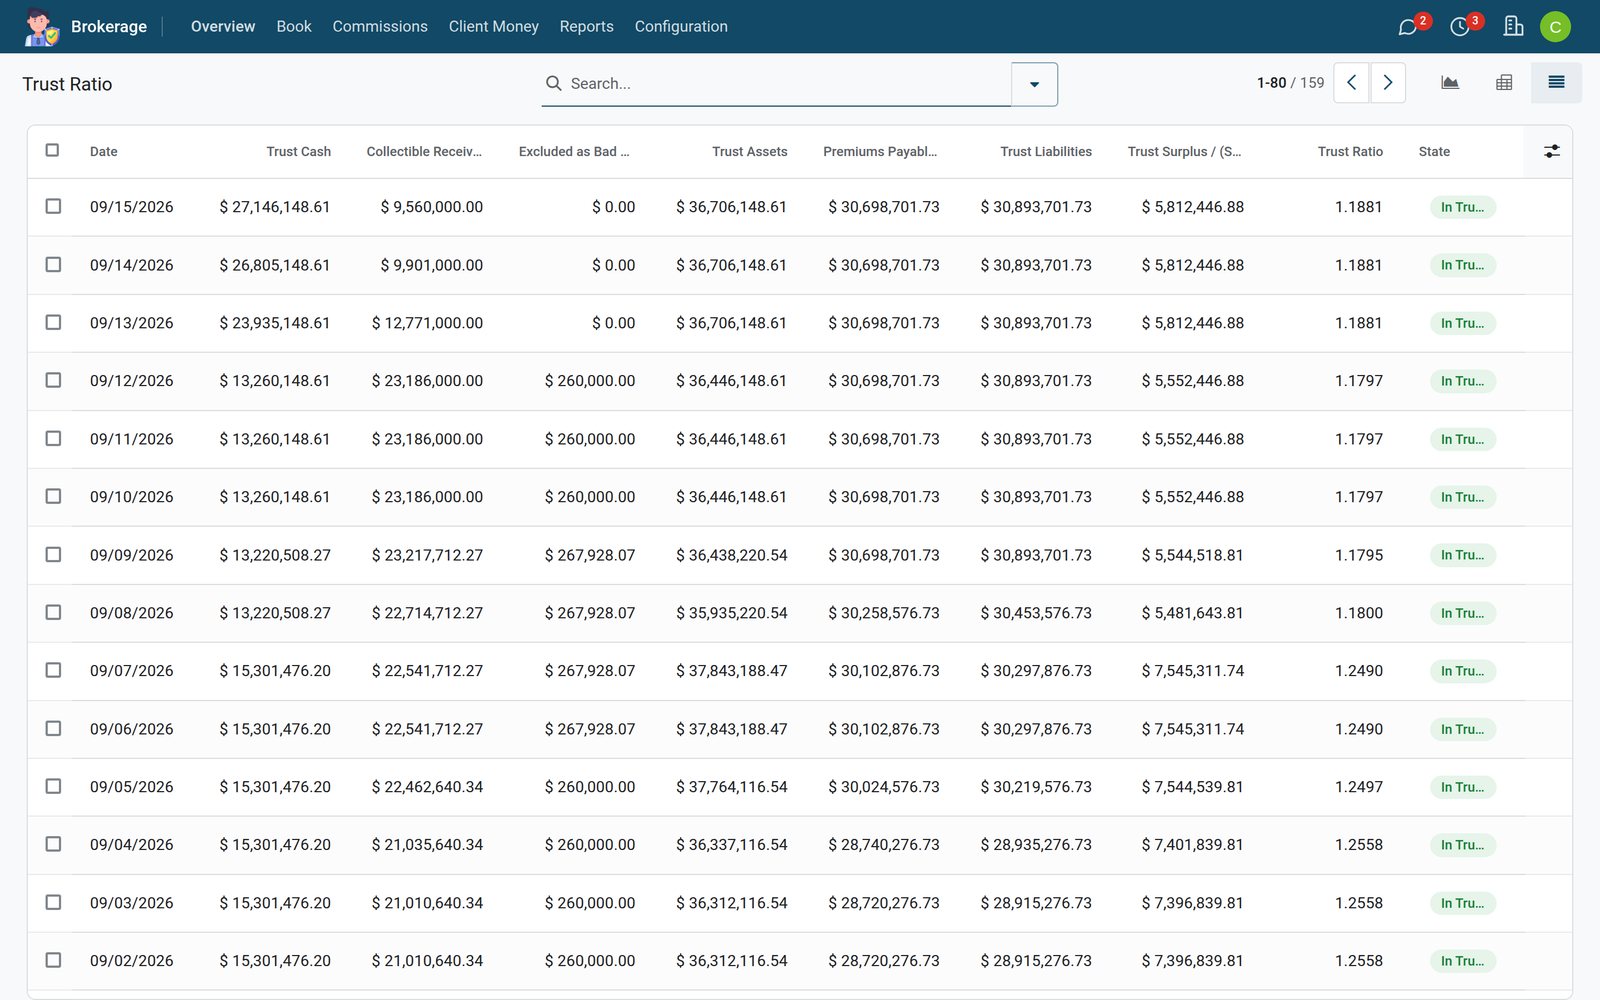Click In Trust badge for 09/02/2026
The width and height of the screenshot is (1600, 1000).
pyautogui.click(x=1462, y=961)
